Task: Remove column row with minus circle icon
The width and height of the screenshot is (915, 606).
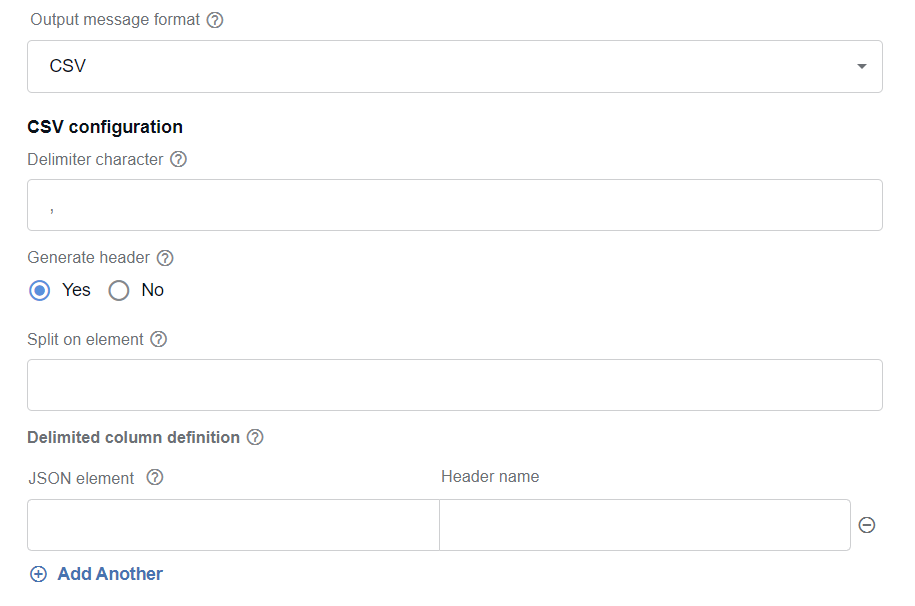Action: coord(867,525)
